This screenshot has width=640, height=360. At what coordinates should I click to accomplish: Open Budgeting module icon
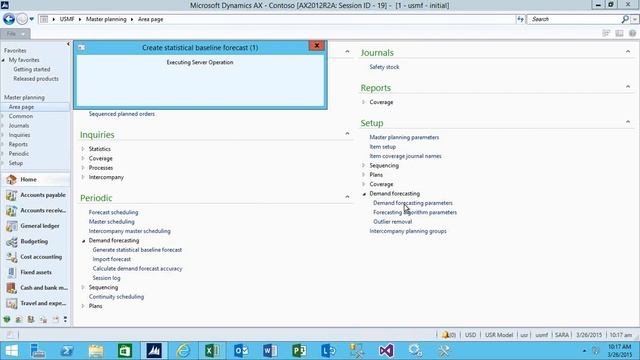click(x=11, y=241)
